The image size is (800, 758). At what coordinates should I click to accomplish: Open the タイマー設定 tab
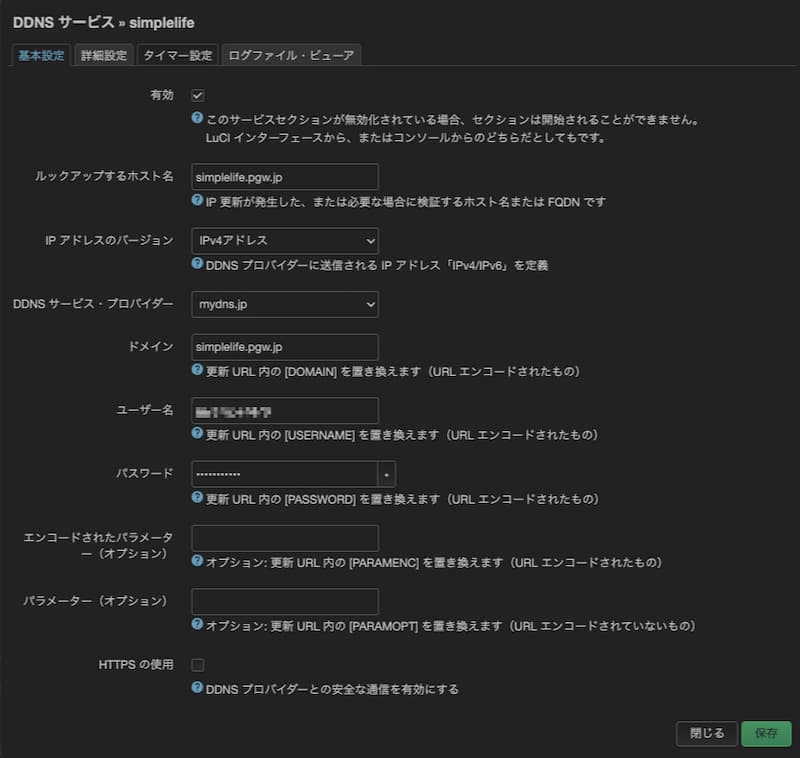177,55
